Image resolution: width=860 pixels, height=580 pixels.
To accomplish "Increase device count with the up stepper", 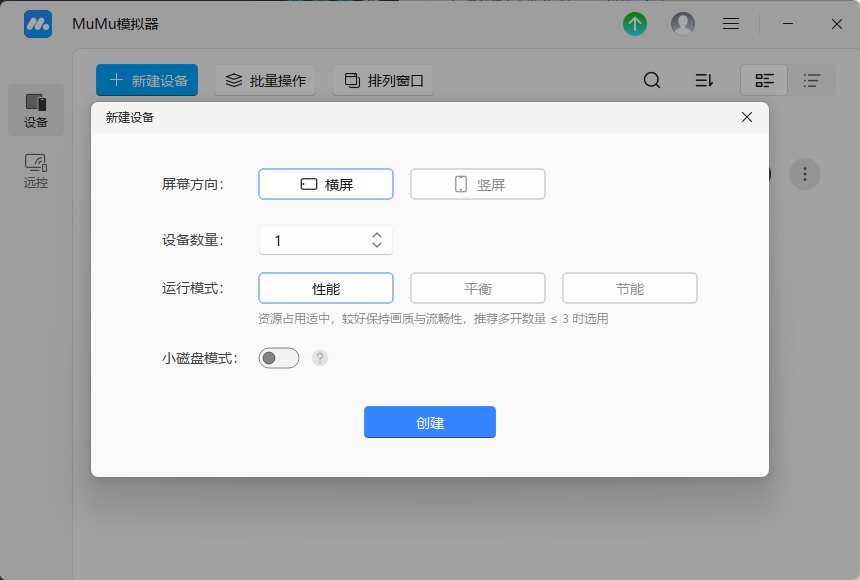I will click(376, 235).
